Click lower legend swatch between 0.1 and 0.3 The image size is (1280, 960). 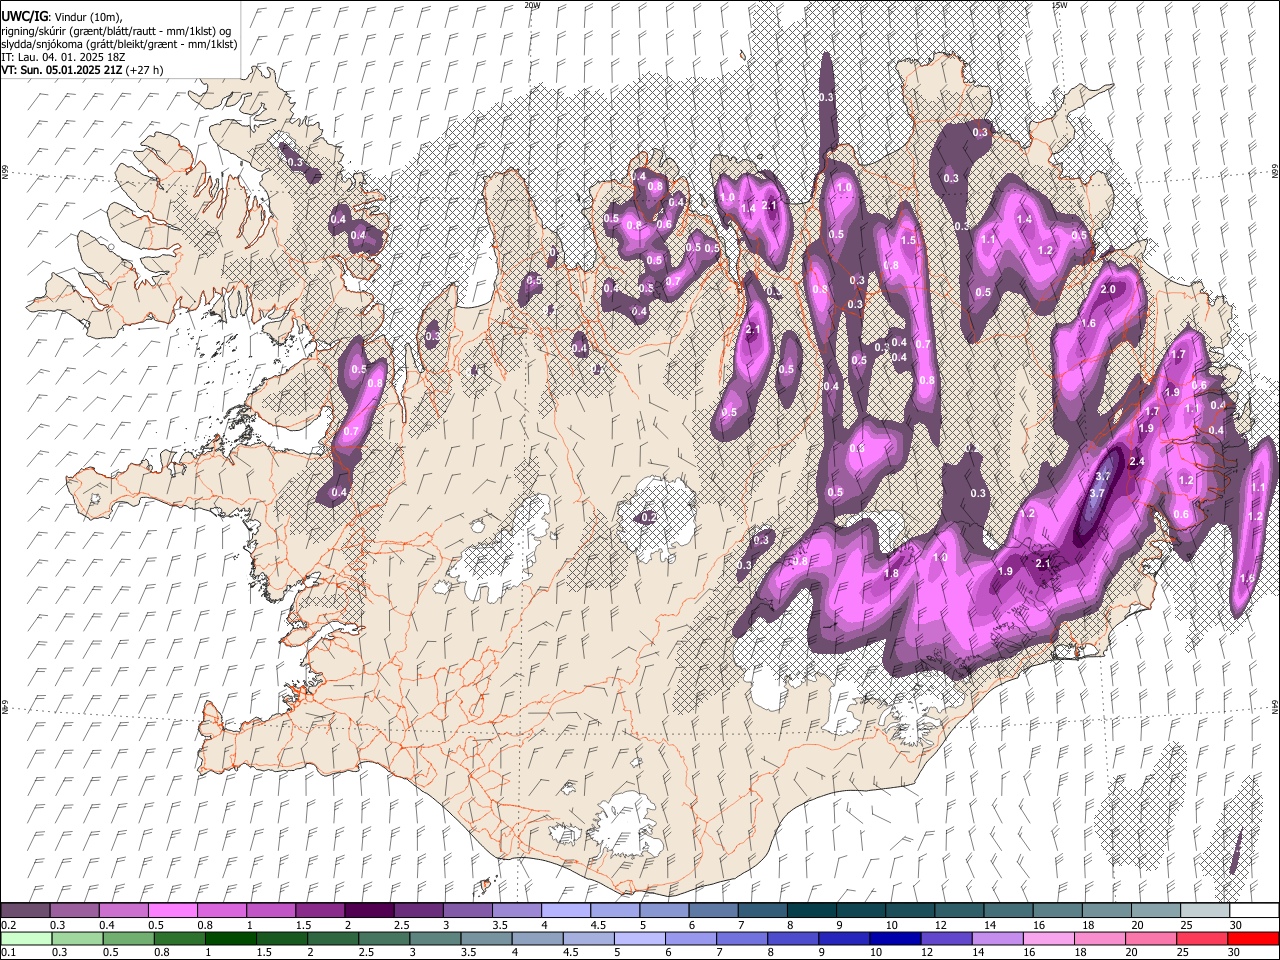(x=25, y=938)
